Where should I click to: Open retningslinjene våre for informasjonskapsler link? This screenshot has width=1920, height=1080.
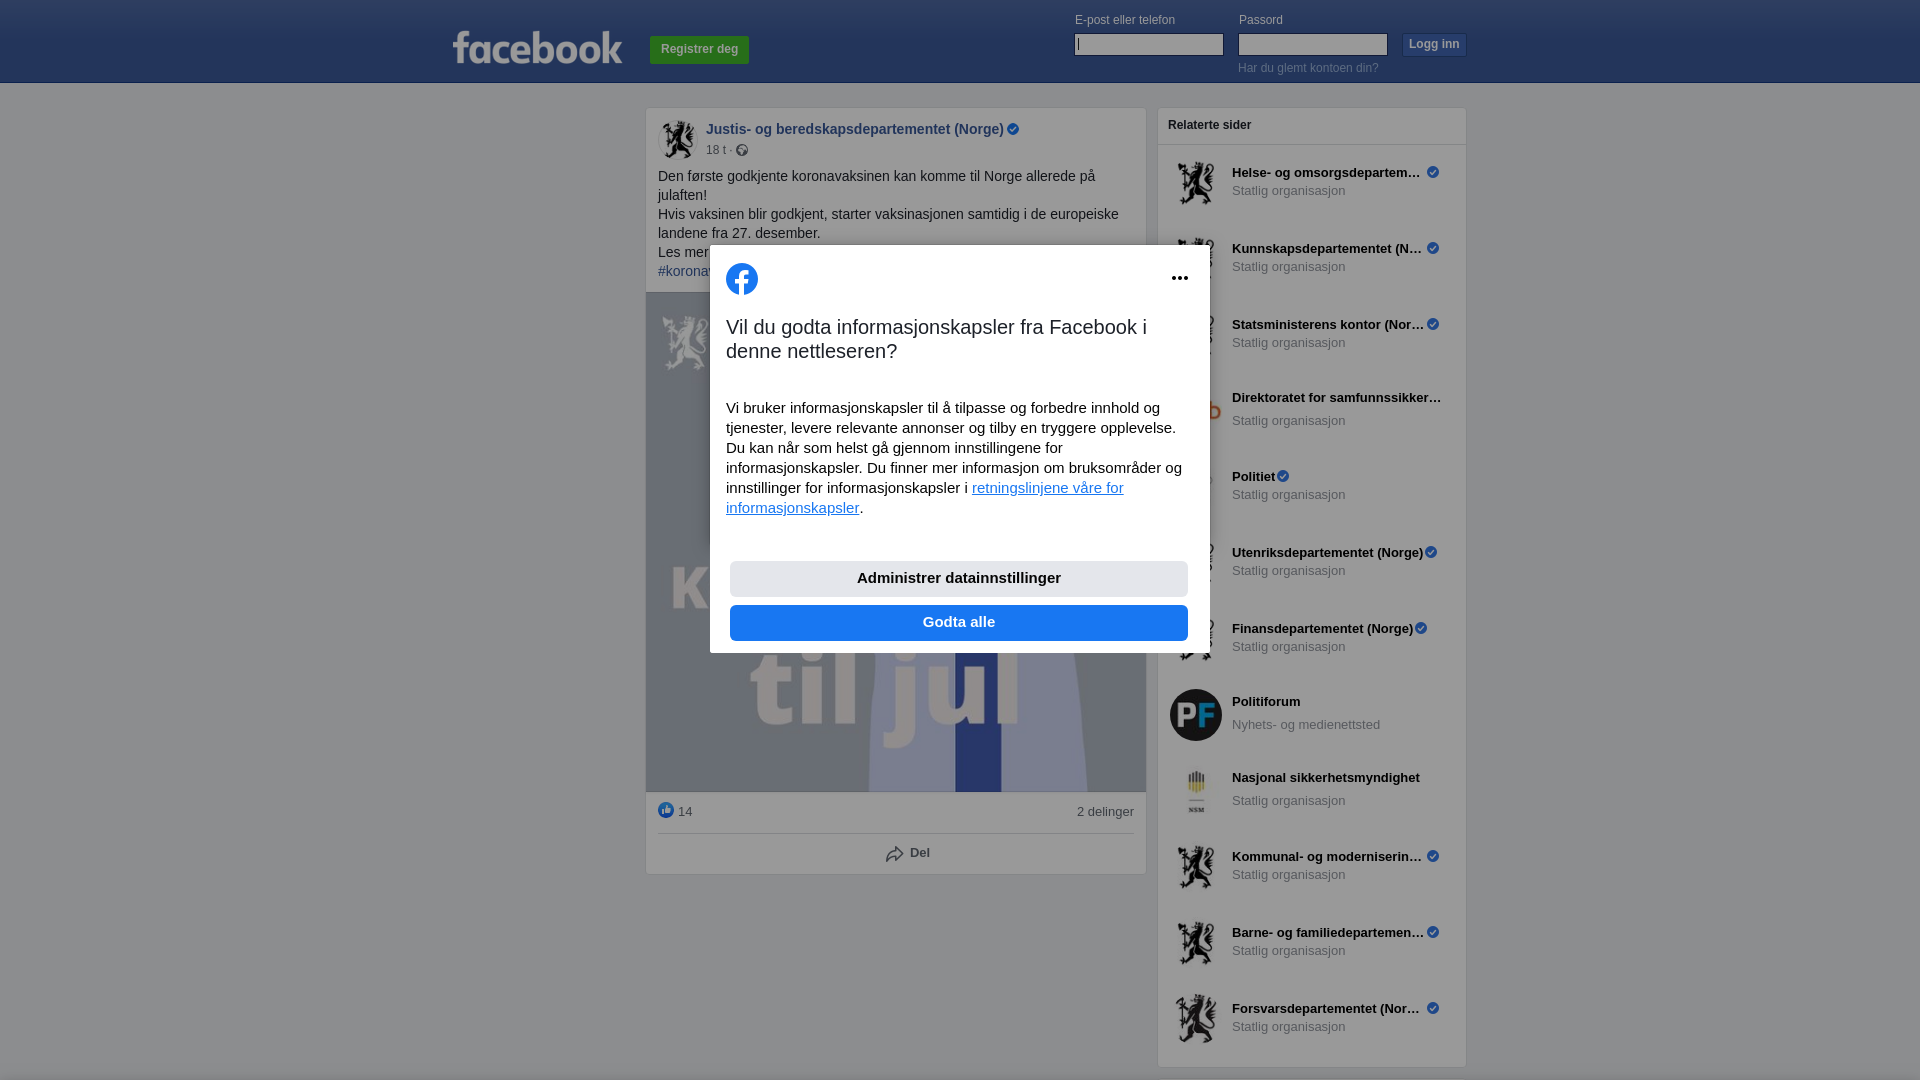[925, 498]
